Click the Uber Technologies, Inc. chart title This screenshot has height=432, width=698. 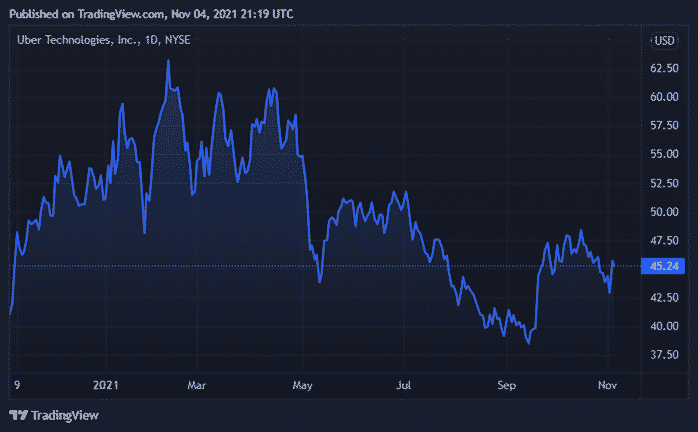point(103,40)
